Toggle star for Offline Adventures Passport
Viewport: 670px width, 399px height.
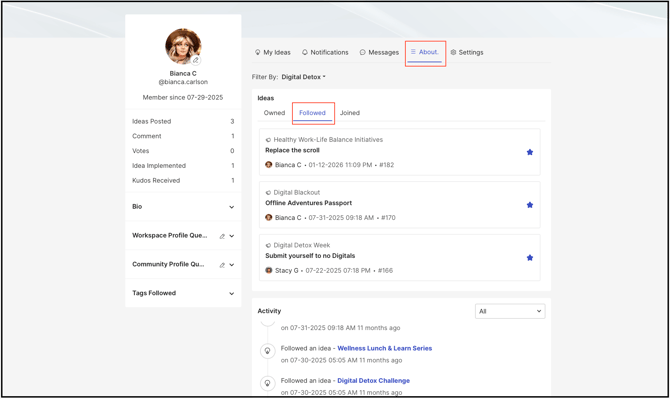pos(530,205)
